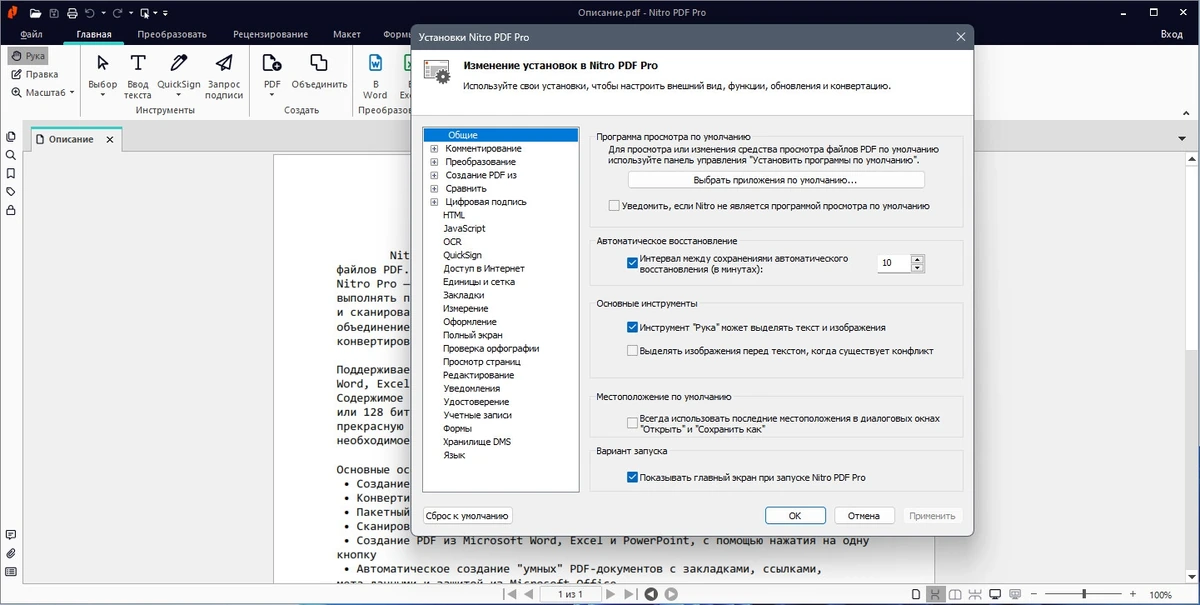Switch to the Макет ribbon tab
Image resolution: width=1200 pixels, height=605 pixels.
(x=347, y=34)
